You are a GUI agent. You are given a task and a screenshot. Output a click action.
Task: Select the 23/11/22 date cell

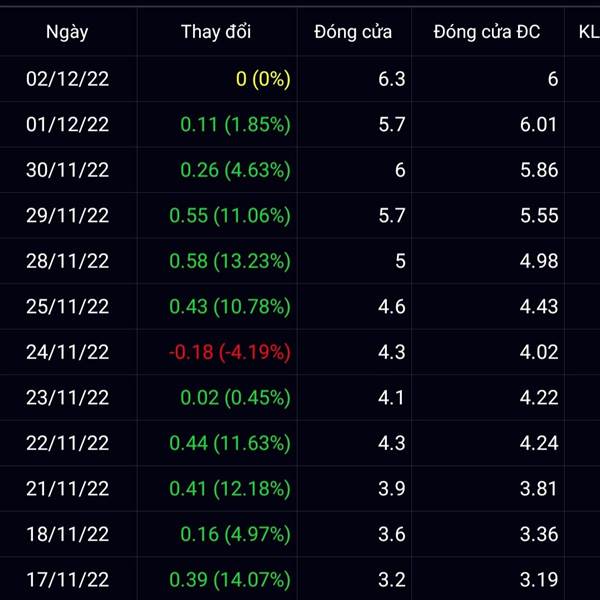[68, 397]
